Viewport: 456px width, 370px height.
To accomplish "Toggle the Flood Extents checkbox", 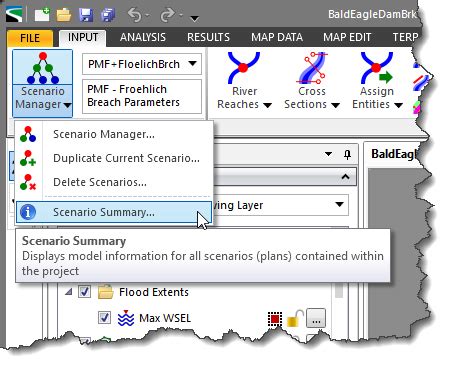I will pos(84,292).
